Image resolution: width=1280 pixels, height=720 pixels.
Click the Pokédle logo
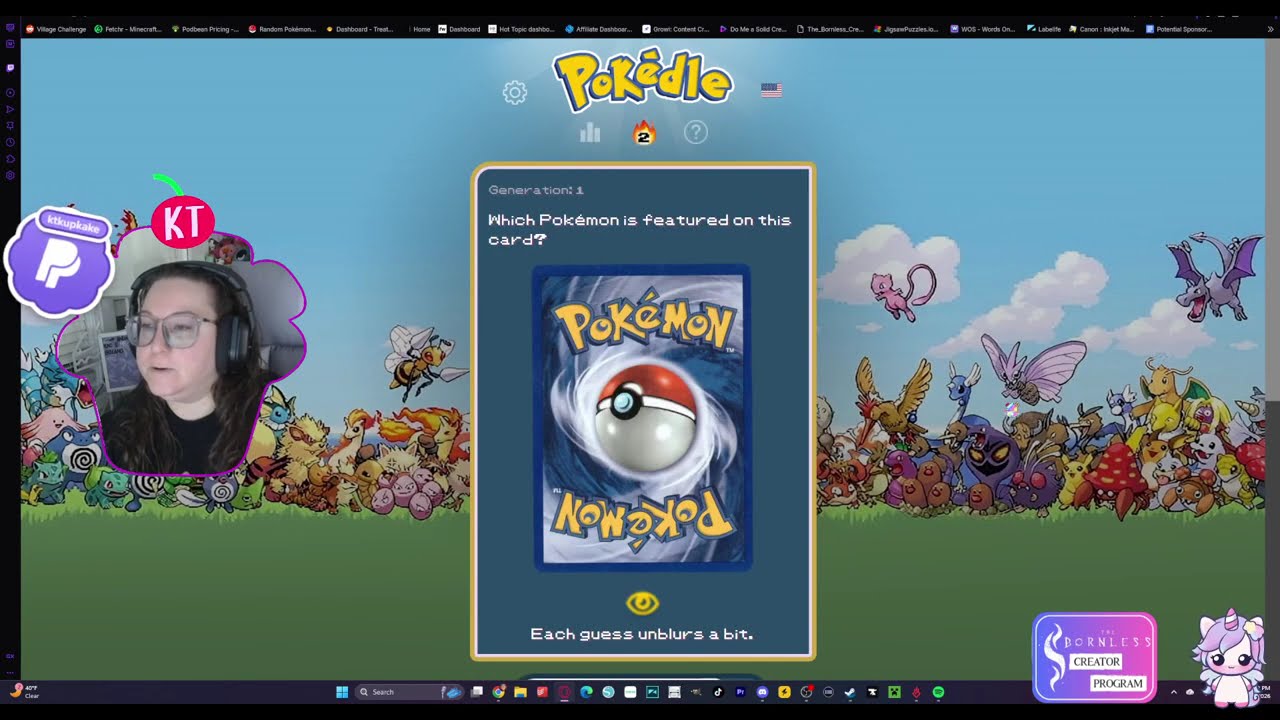(x=643, y=80)
